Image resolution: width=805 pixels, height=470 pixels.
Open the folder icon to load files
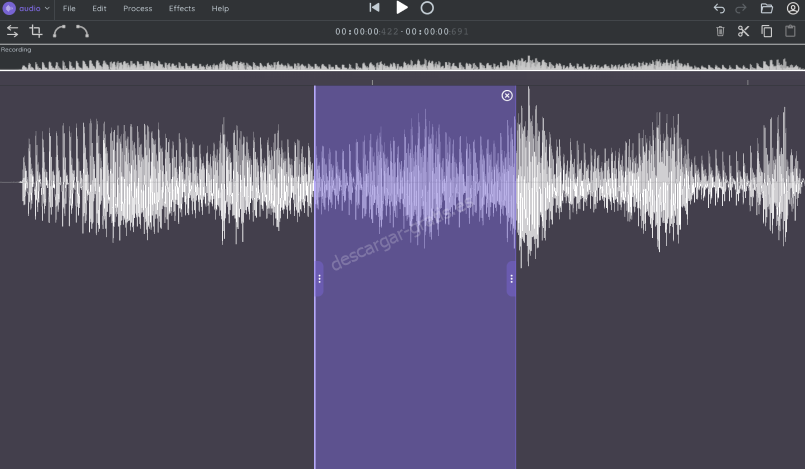(767, 8)
